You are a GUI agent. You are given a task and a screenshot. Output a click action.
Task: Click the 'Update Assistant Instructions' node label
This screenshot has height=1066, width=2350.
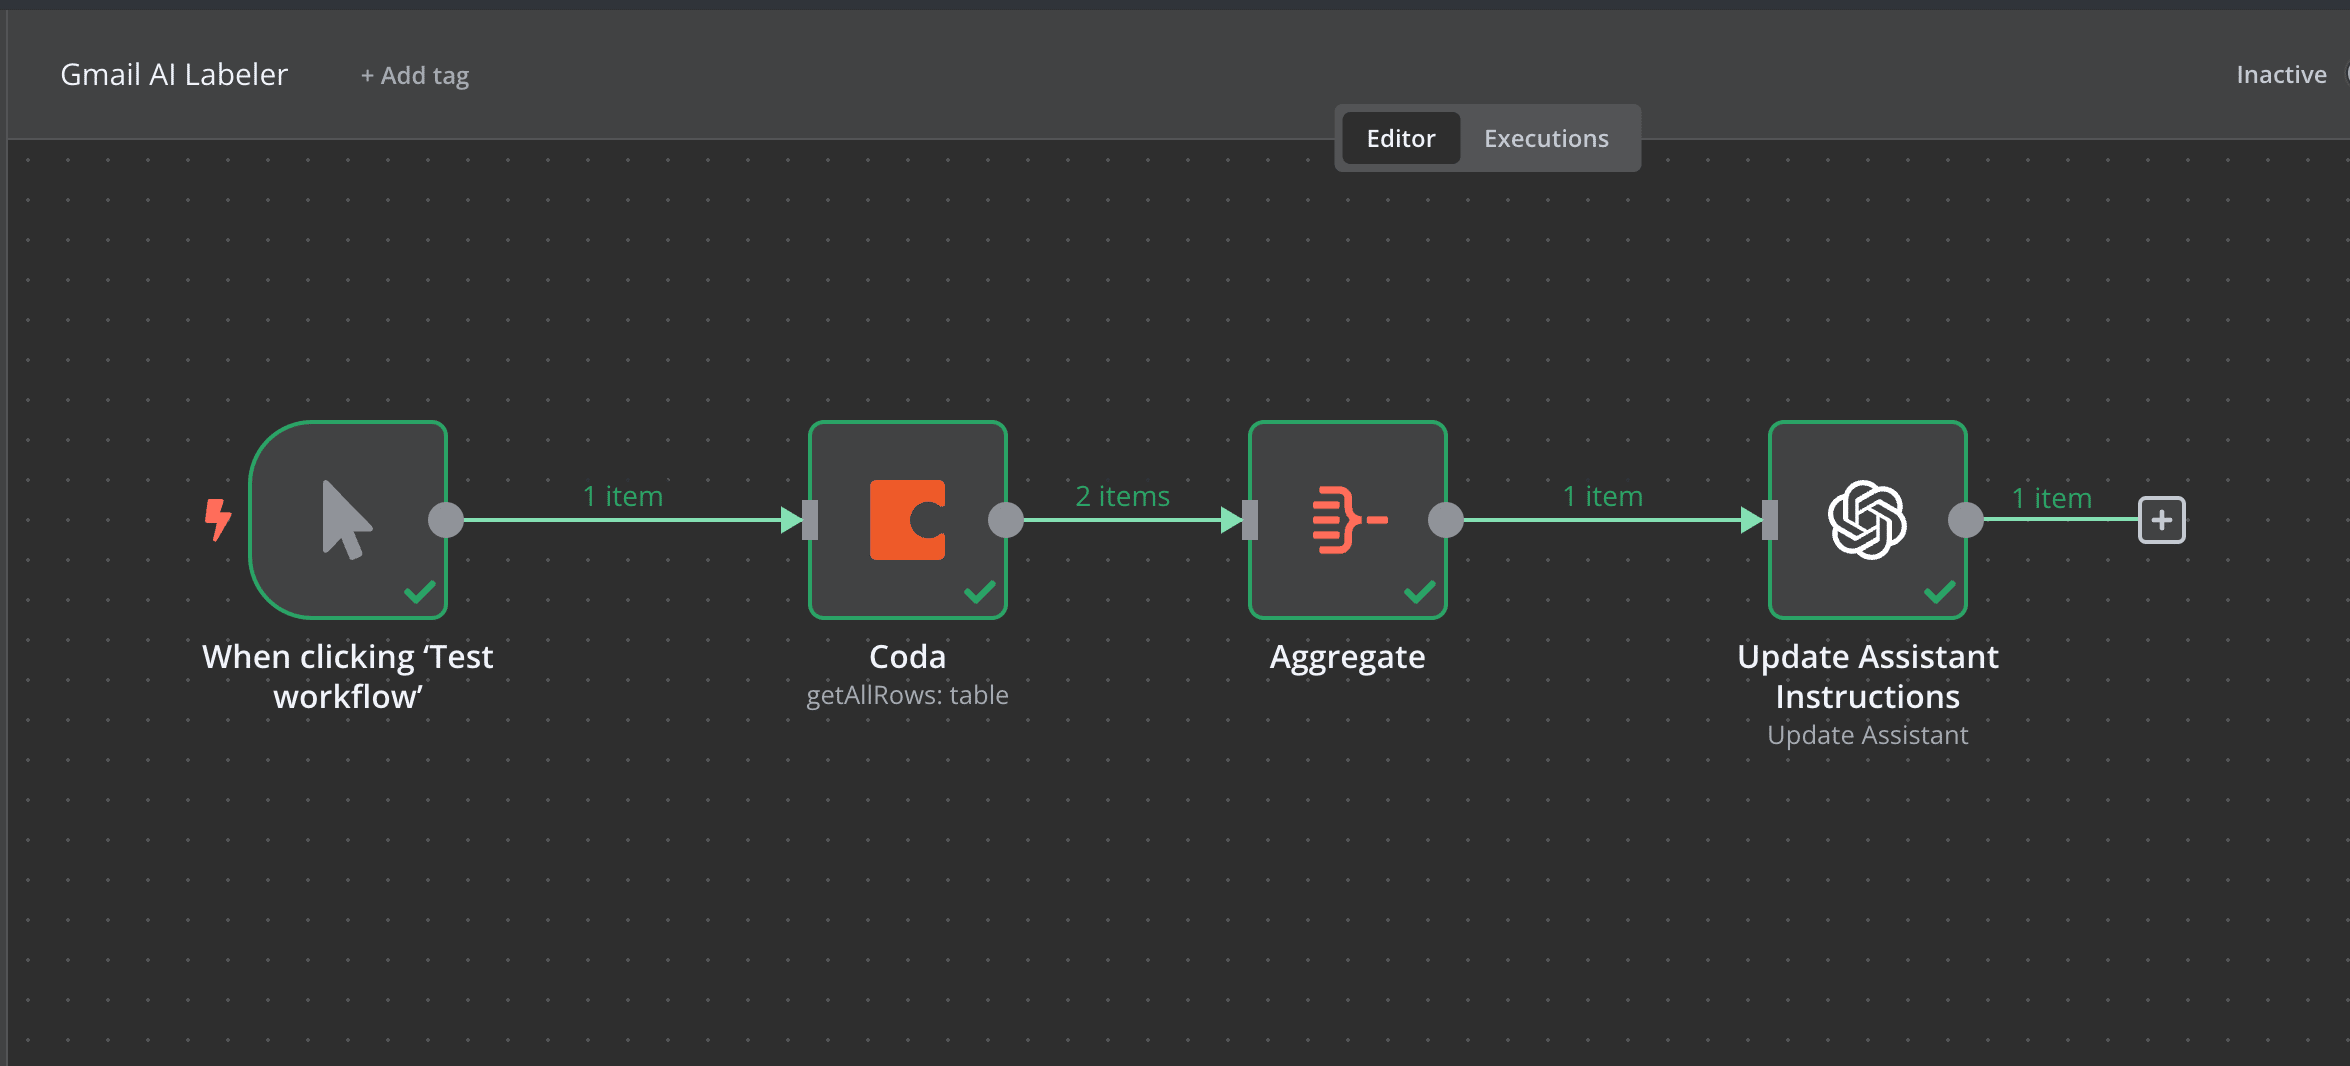click(1867, 676)
